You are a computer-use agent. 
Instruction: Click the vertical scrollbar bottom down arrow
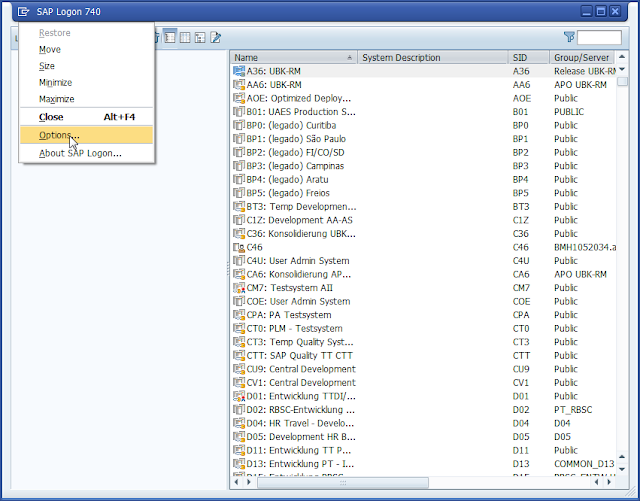coord(622,469)
